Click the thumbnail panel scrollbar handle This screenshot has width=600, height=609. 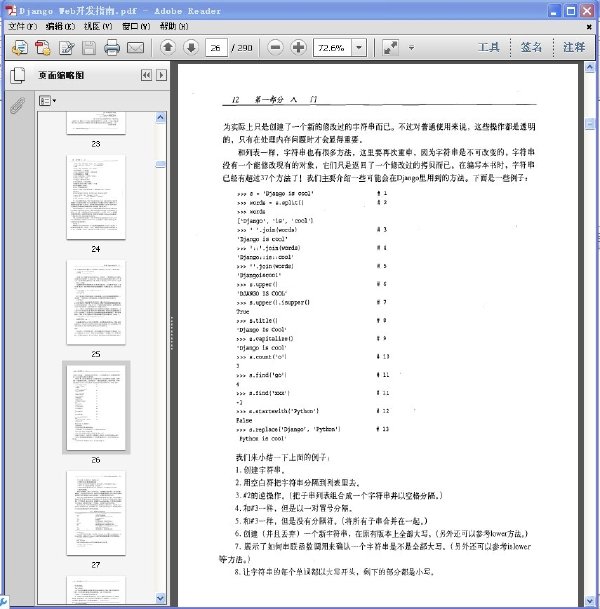(160, 165)
